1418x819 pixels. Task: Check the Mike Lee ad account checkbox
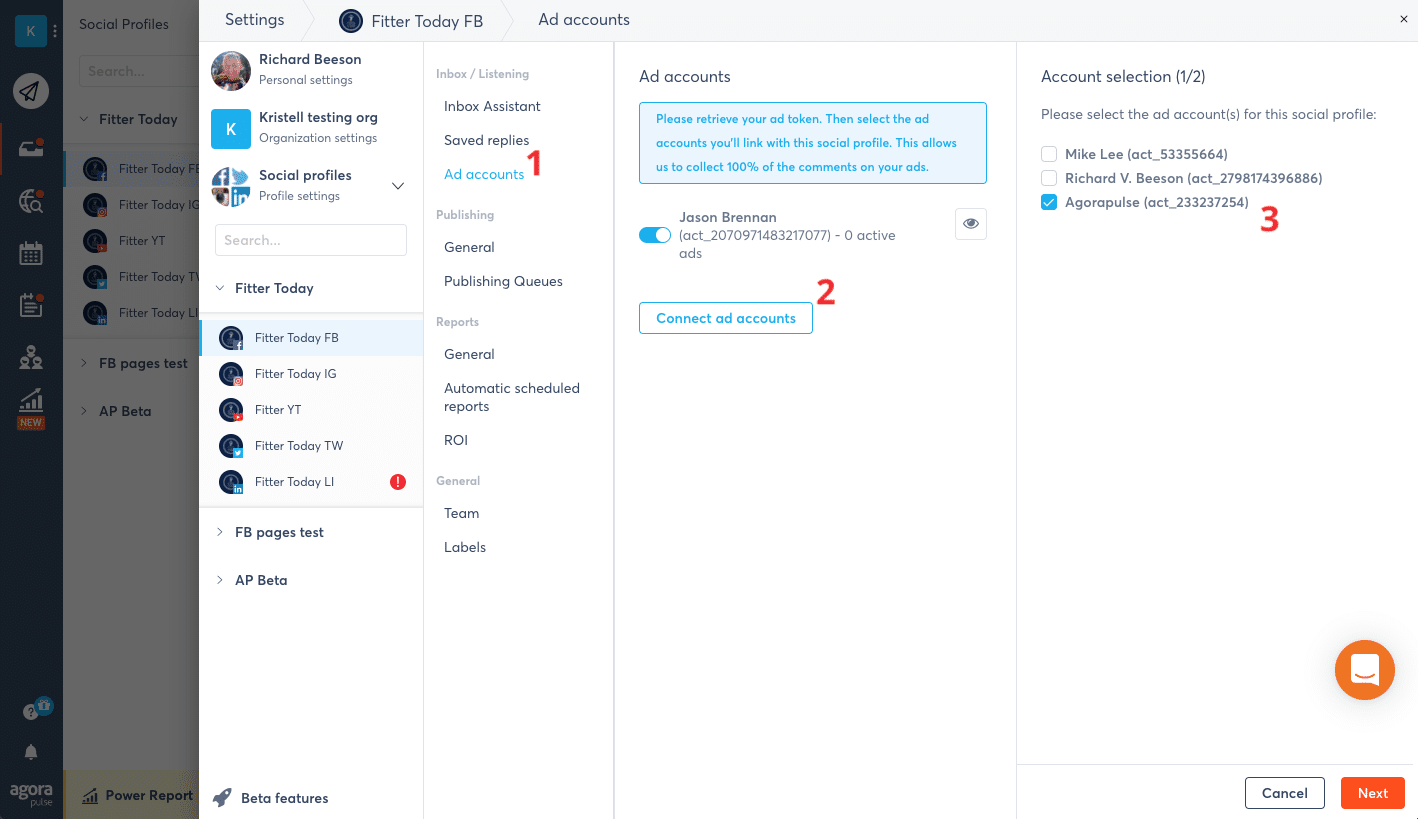tap(1049, 154)
